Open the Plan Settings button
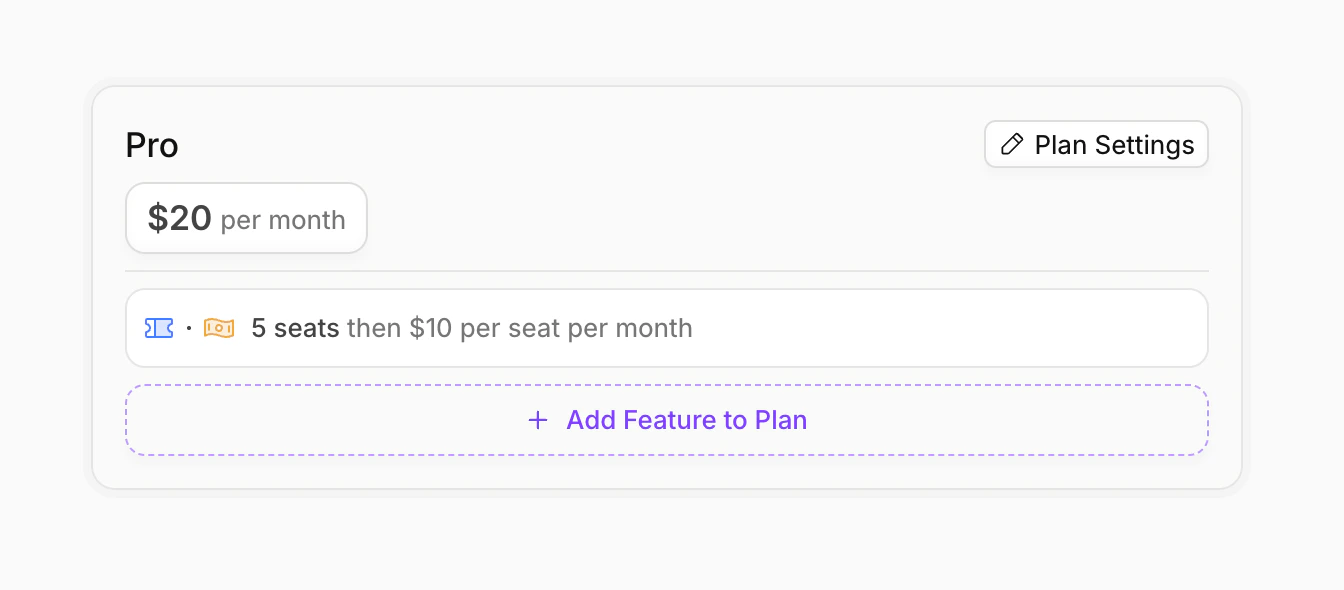The width and height of the screenshot is (1344, 590). (1096, 145)
